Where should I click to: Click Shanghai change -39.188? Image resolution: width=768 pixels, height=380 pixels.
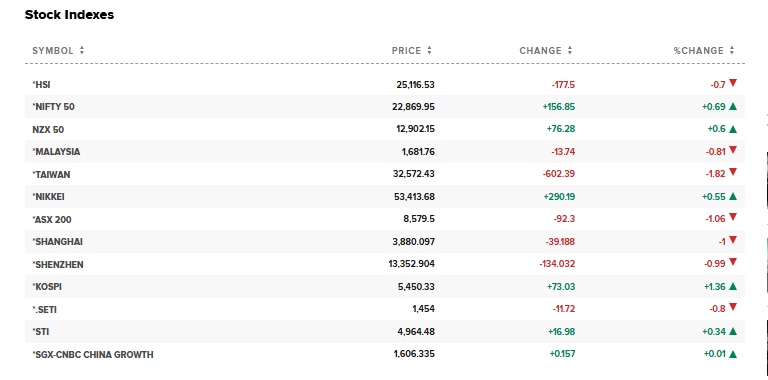click(x=560, y=242)
